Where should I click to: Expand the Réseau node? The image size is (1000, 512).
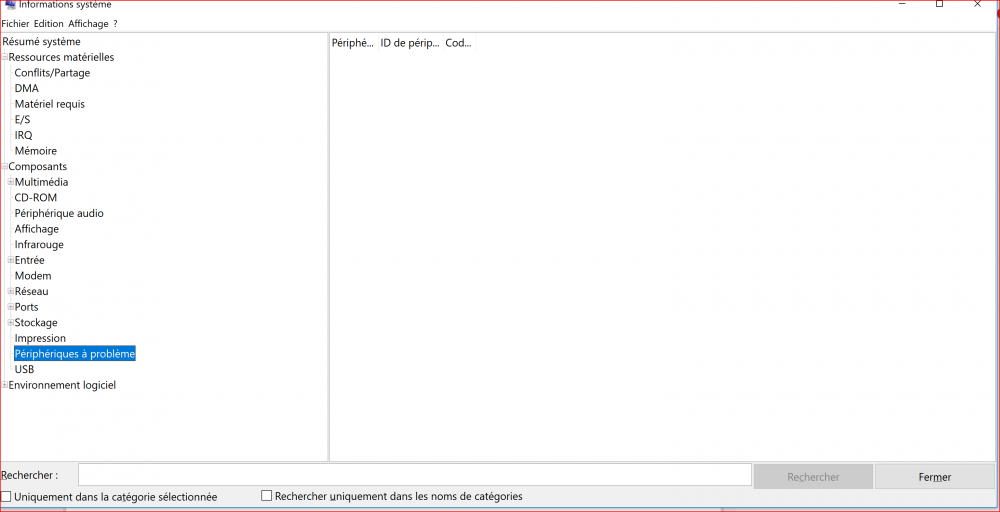(11, 291)
